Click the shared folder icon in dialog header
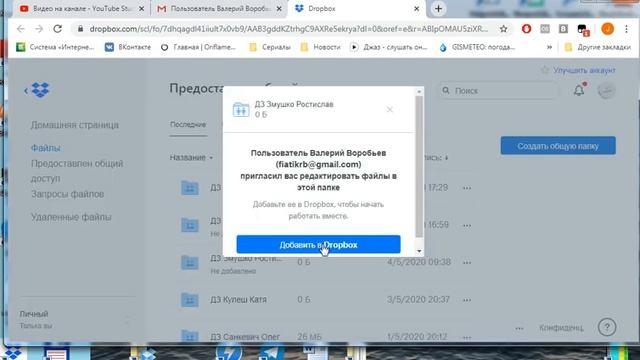This screenshot has width=640, height=360. coord(241,109)
